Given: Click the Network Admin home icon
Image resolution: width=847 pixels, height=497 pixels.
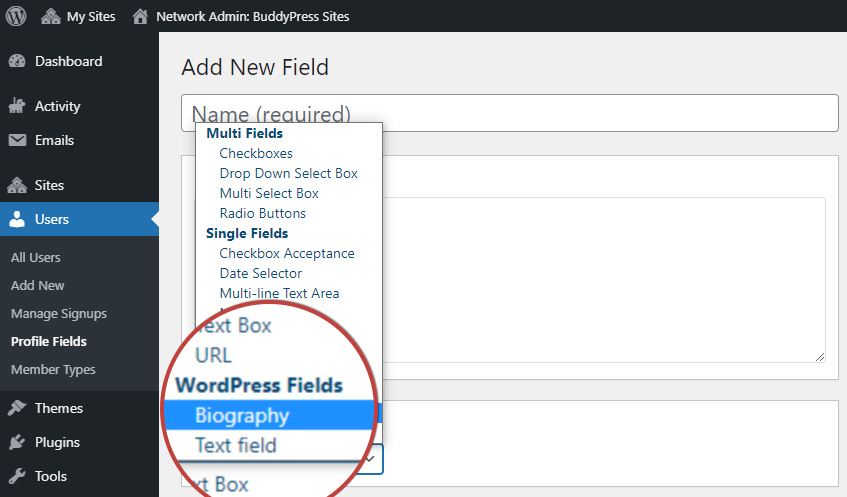Looking at the screenshot, I should [141, 16].
